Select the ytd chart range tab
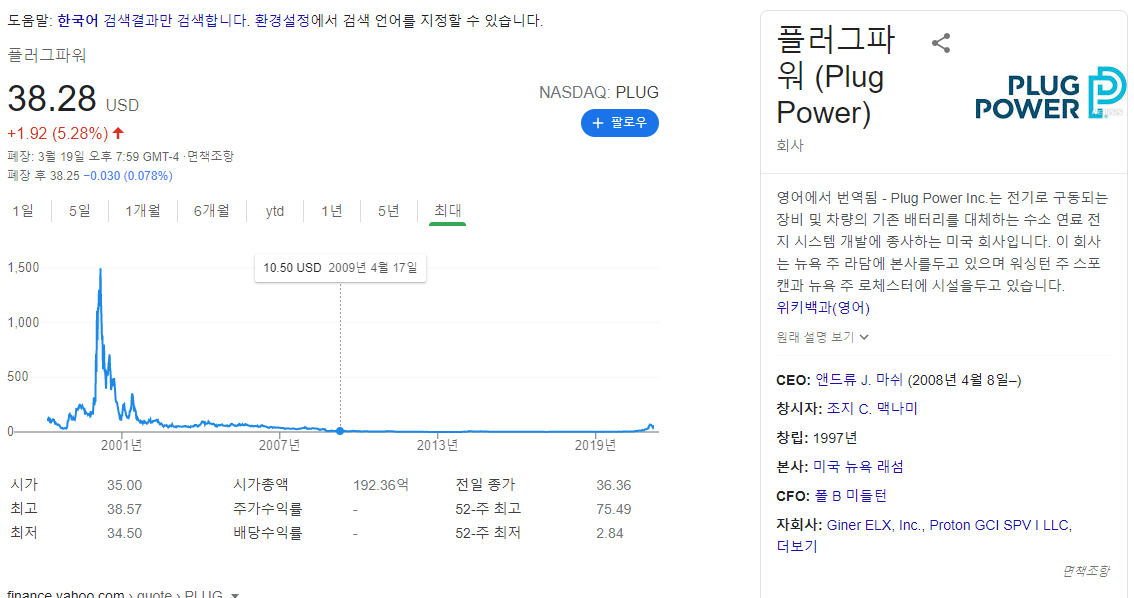This screenshot has height=598, width=1134. coord(275,211)
